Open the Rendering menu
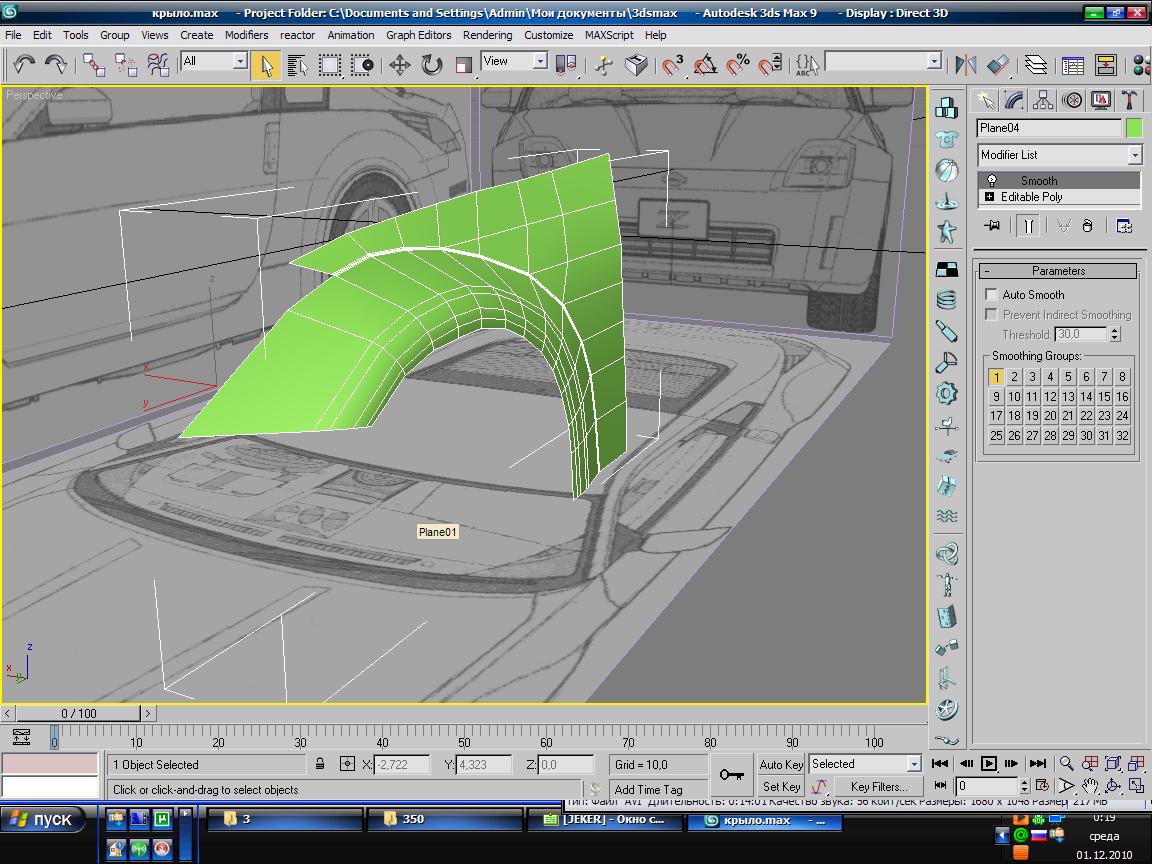Image resolution: width=1152 pixels, height=864 pixels. pos(487,35)
